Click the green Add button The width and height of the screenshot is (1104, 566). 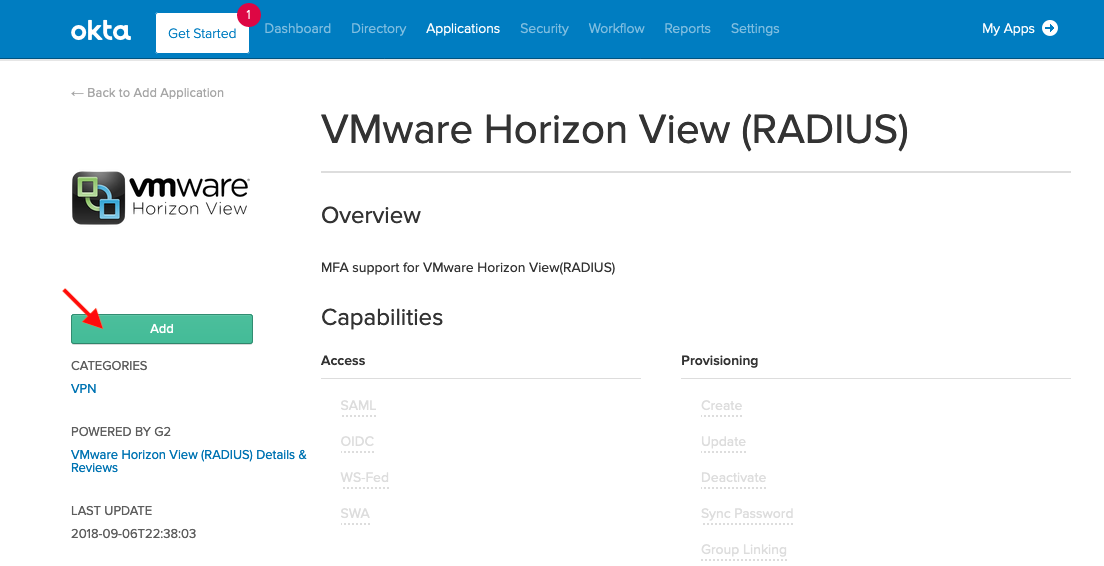coord(162,329)
